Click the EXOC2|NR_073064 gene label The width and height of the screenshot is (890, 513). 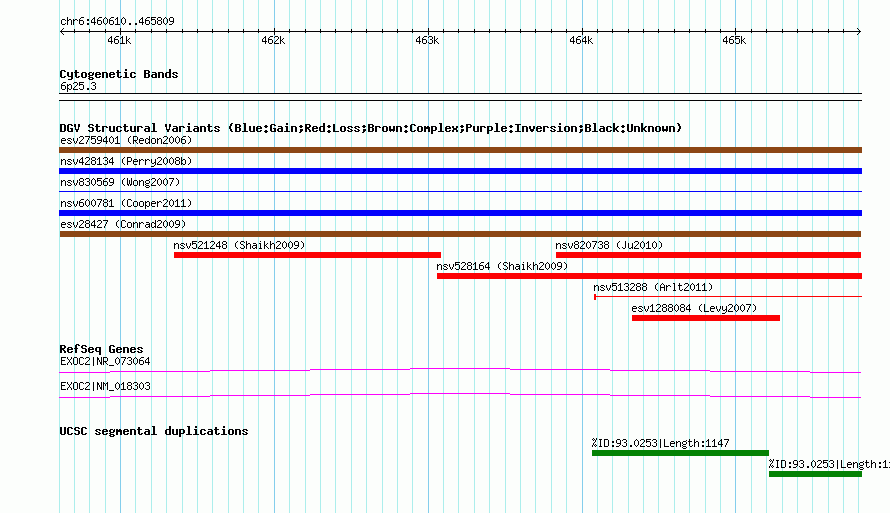(105, 361)
